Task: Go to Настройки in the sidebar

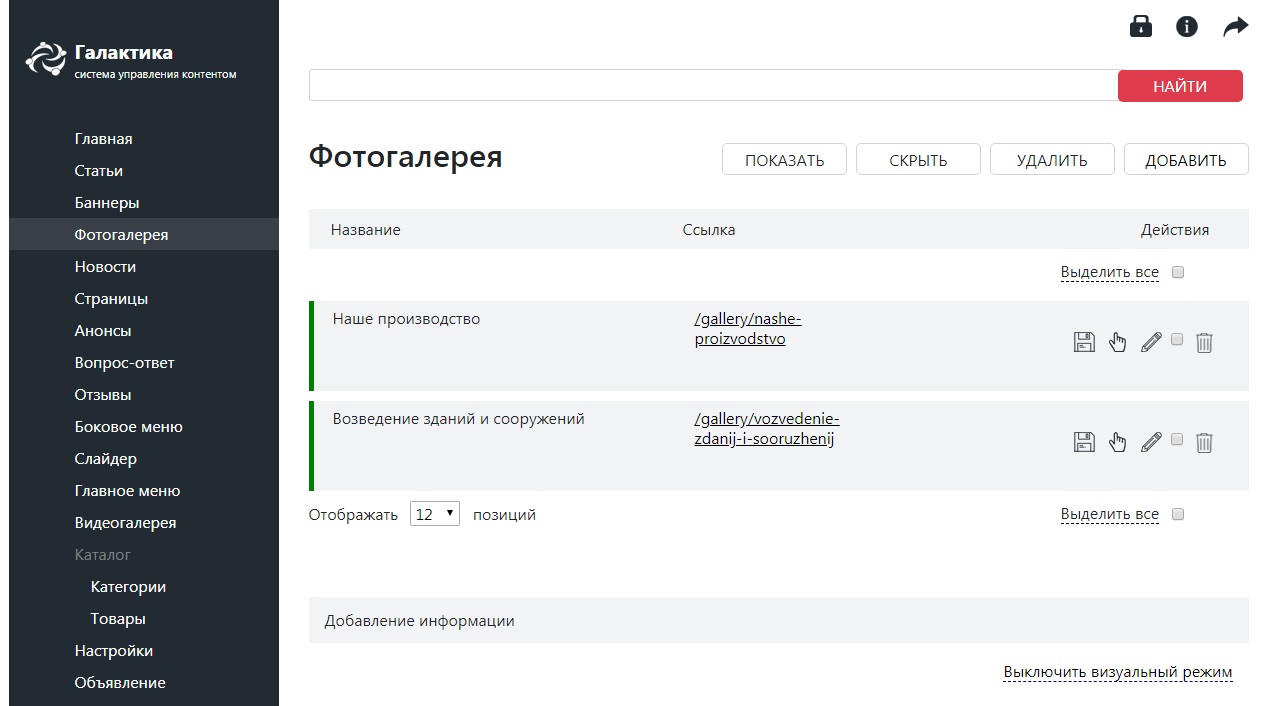Action: [x=114, y=651]
